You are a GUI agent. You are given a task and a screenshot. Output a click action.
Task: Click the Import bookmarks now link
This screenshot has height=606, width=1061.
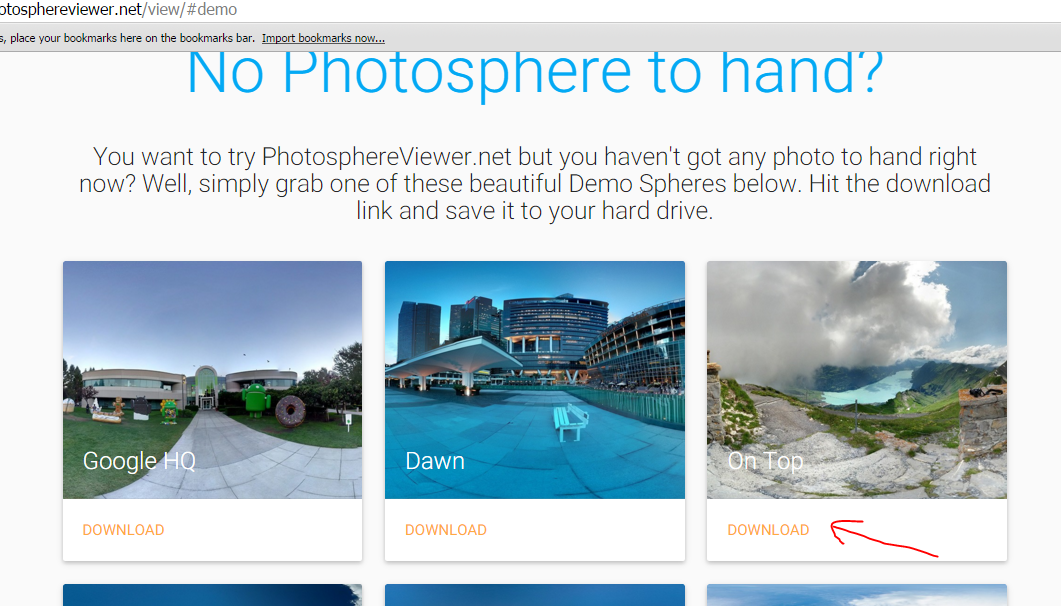[323, 38]
